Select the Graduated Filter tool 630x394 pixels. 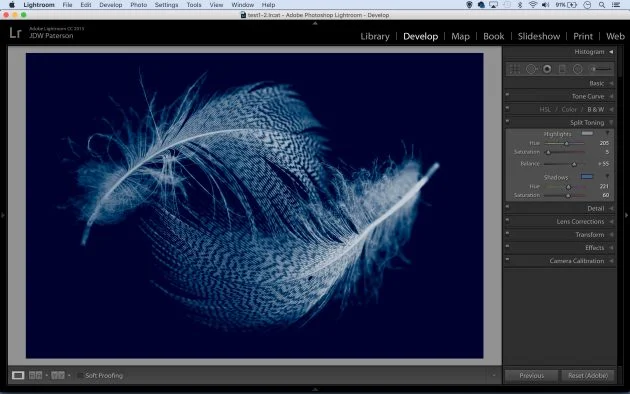click(x=562, y=69)
